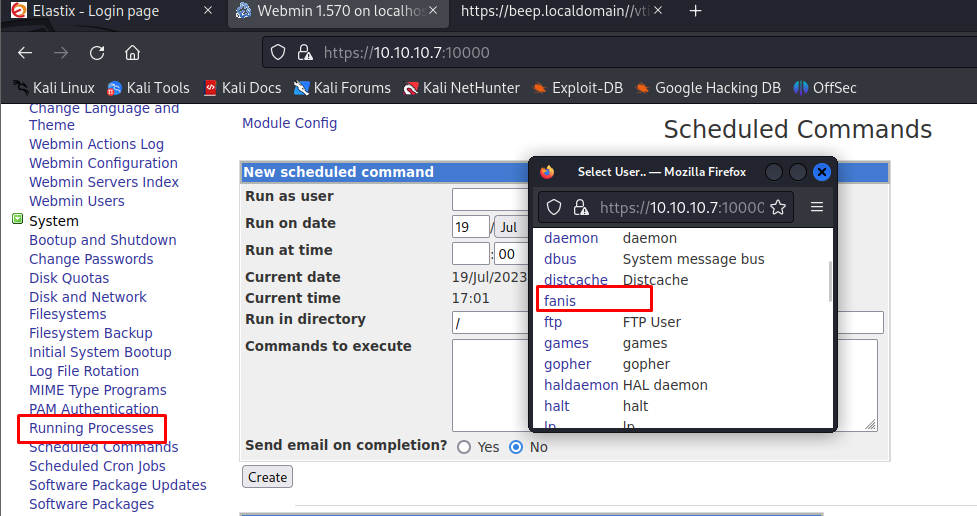
Task: Open Software Package Updates link
Action: click(x=118, y=485)
